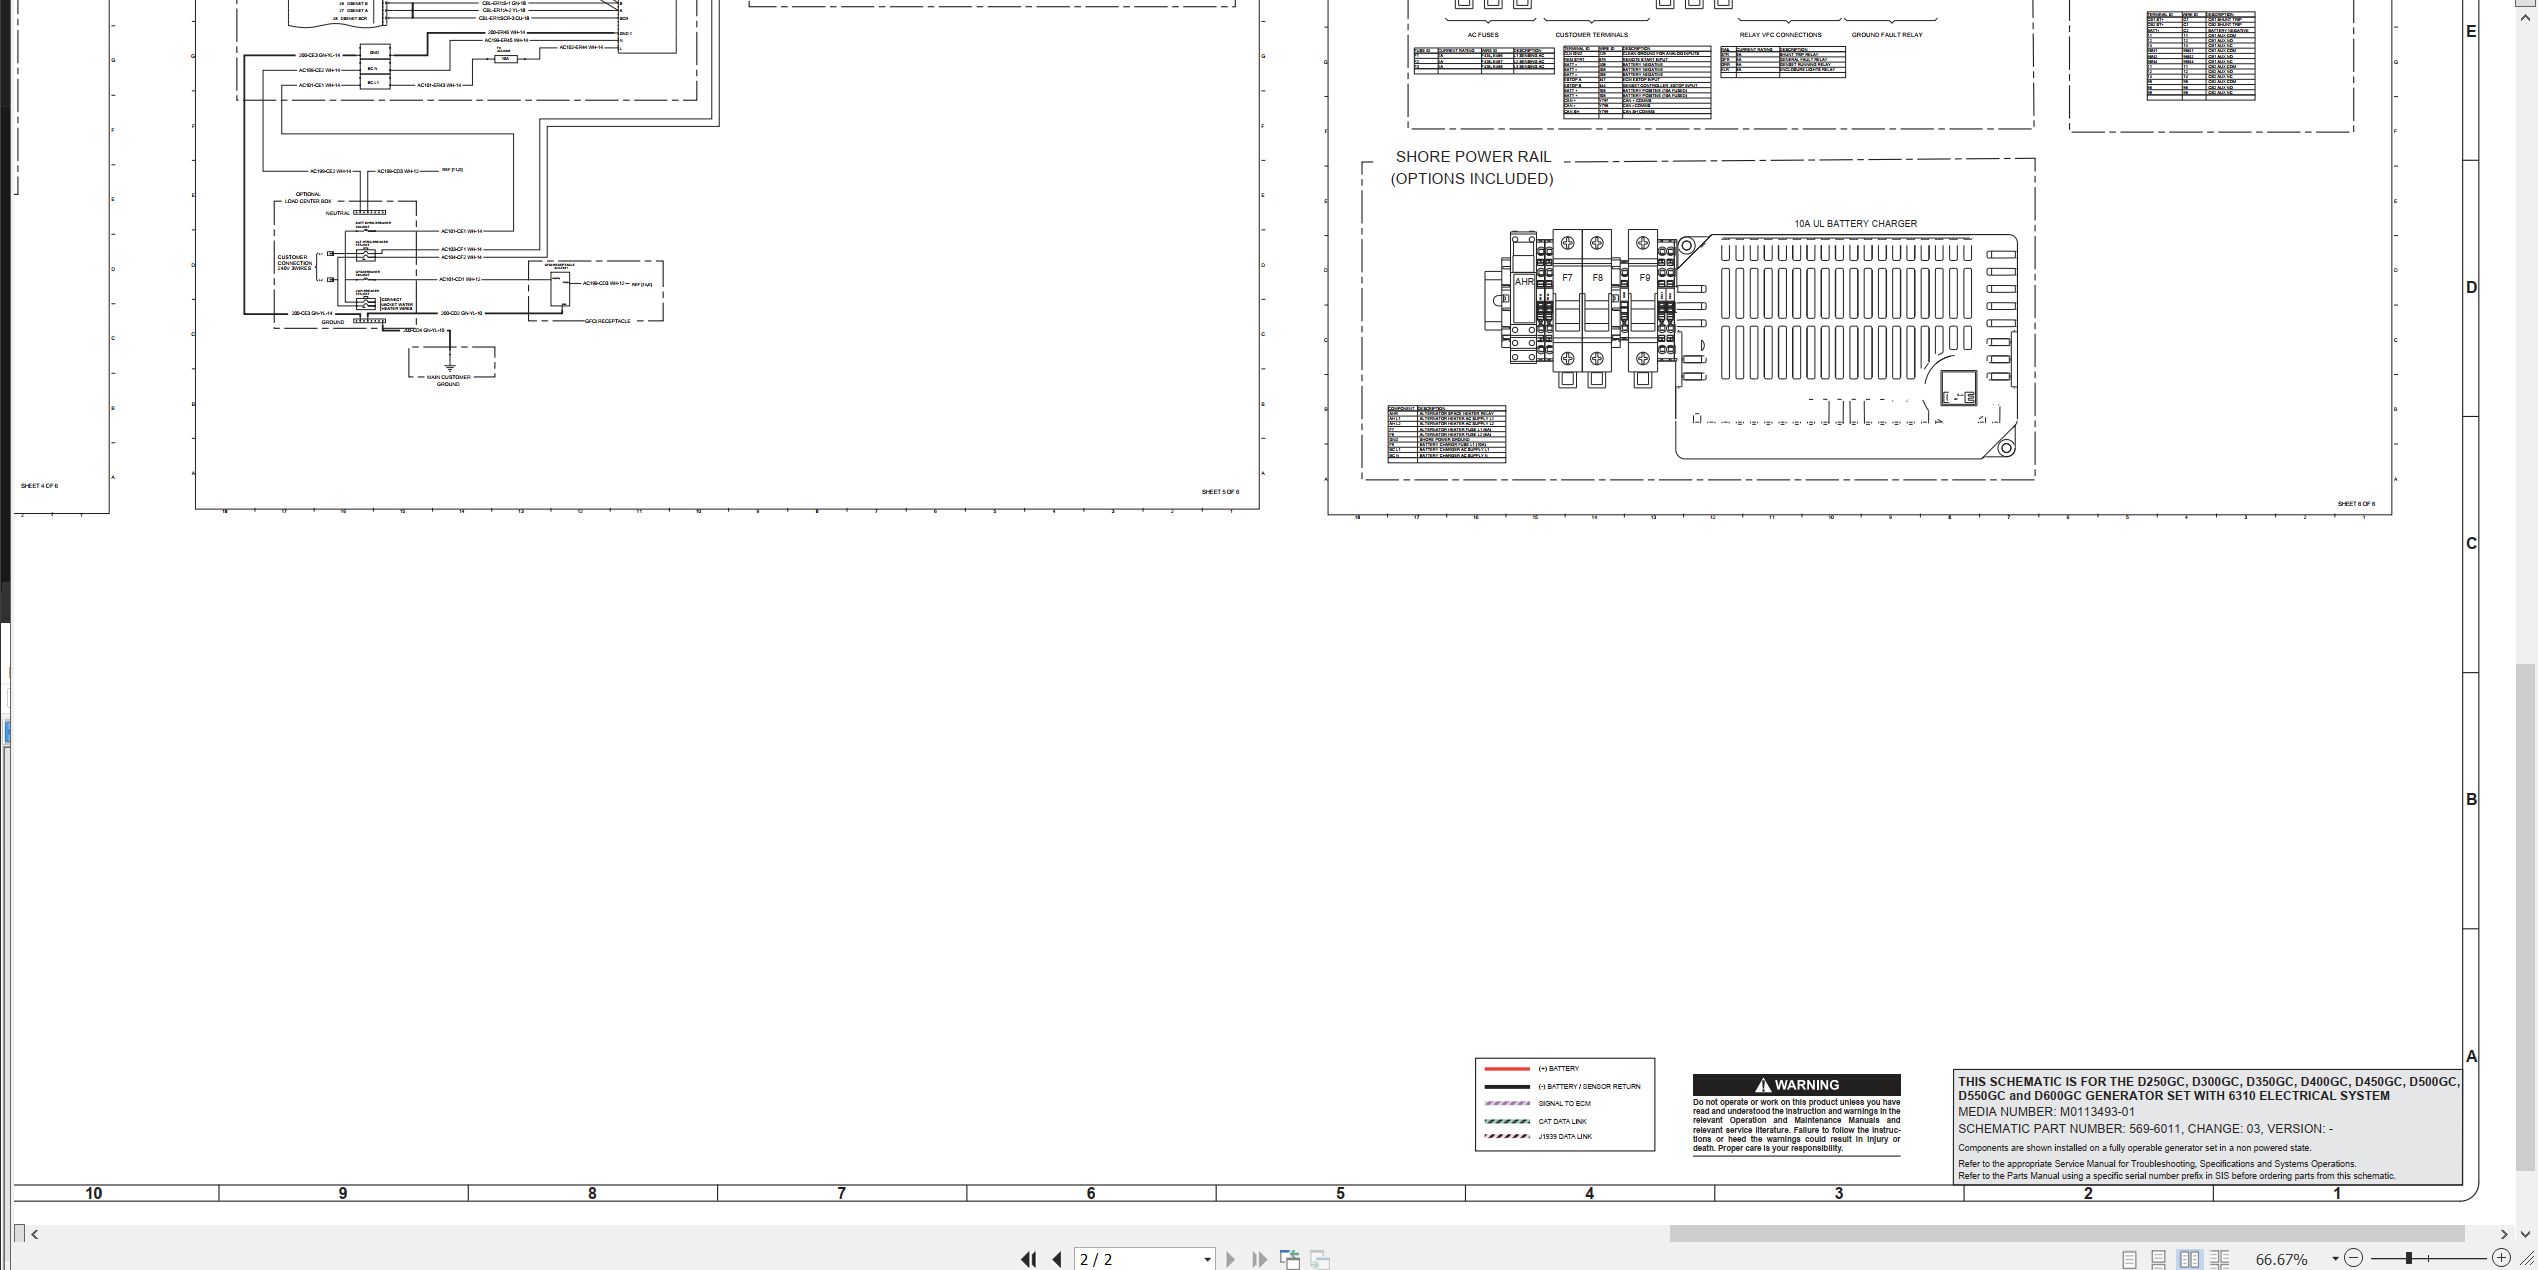
Task: Click the SCHEMATIC PART NUMBER: 569-6011 line
Action: pos(2145,1129)
